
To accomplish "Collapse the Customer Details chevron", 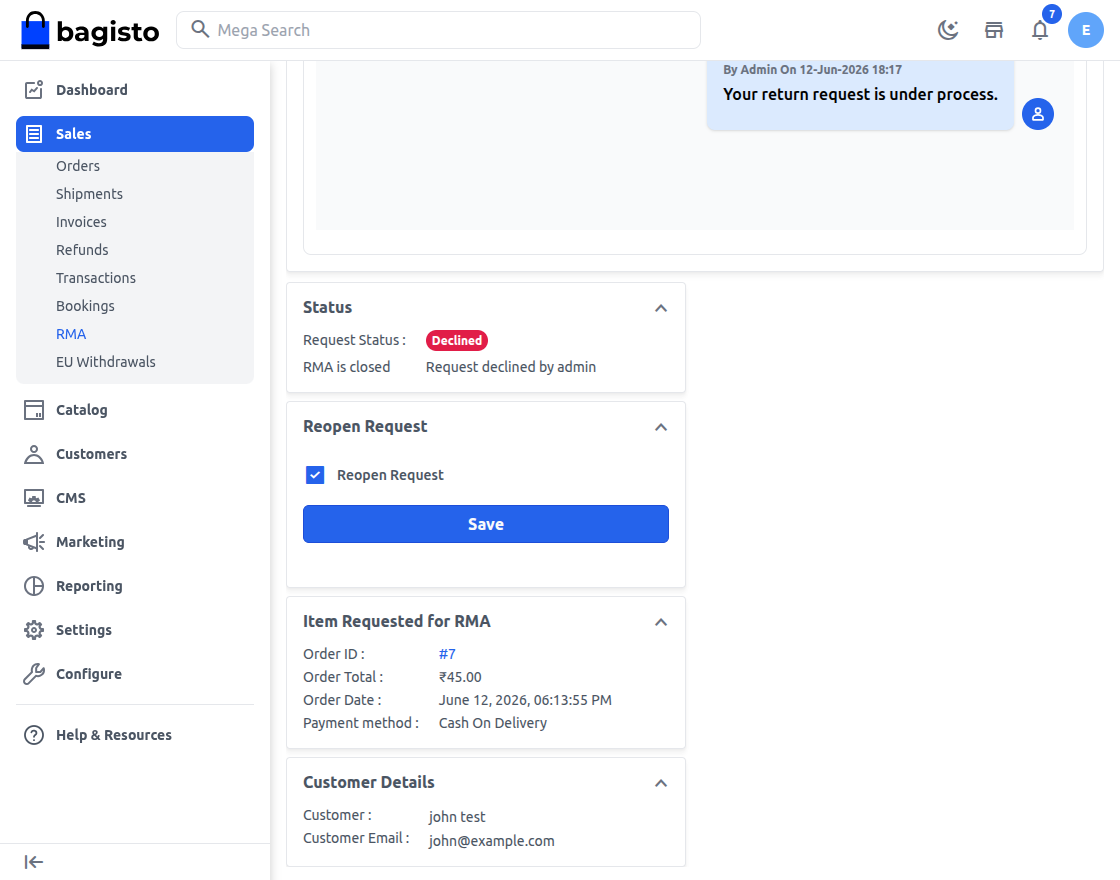I will 661,783.
